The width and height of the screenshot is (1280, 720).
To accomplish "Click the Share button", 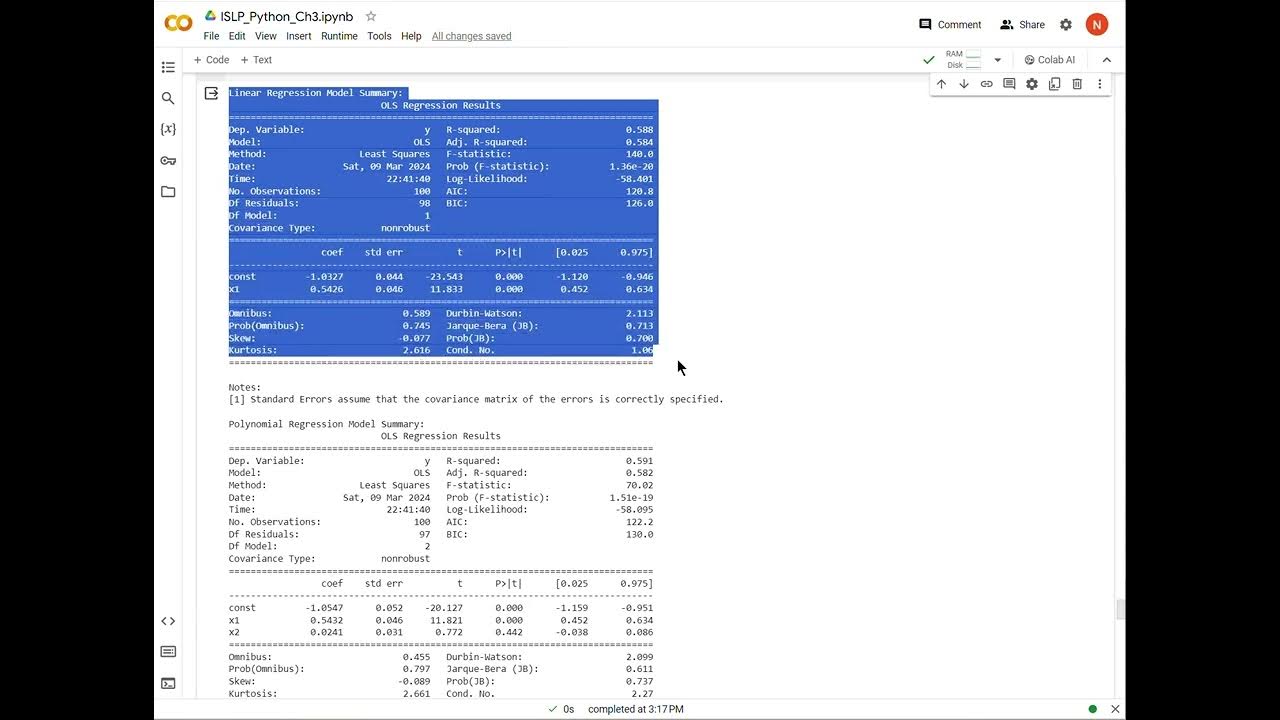I will [1022, 25].
